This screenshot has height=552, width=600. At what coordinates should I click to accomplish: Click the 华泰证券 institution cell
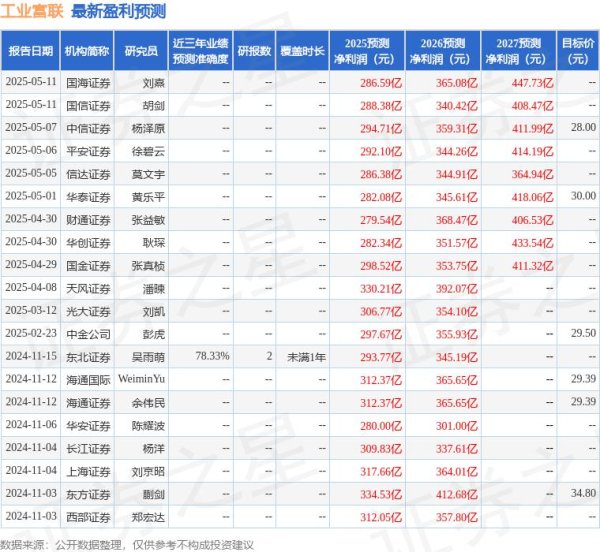tap(88, 197)
